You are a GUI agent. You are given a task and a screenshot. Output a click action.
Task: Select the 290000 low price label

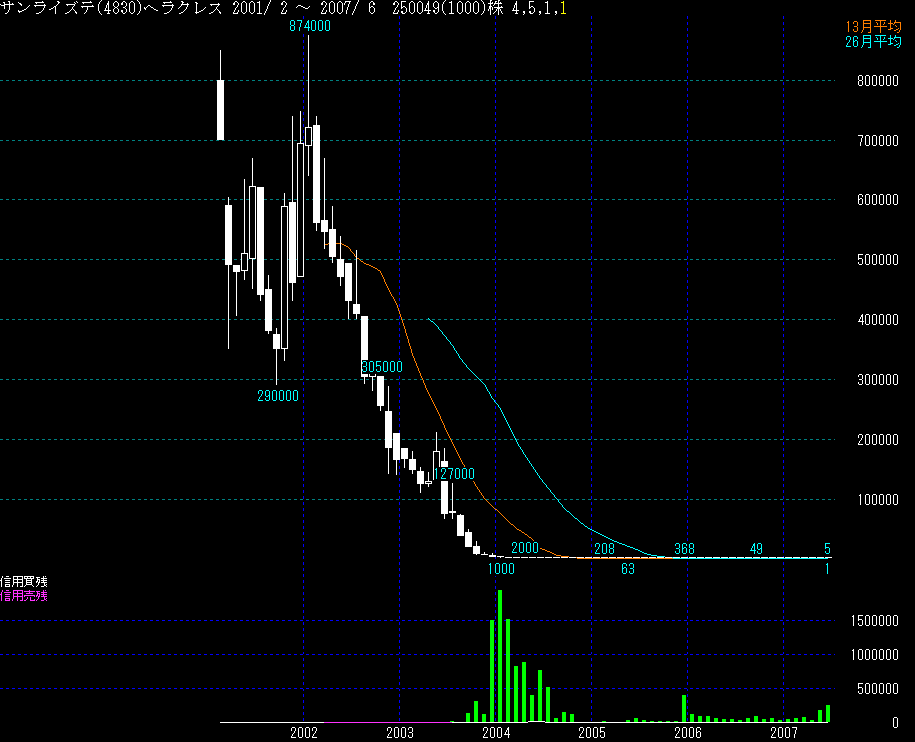[278, 396]
